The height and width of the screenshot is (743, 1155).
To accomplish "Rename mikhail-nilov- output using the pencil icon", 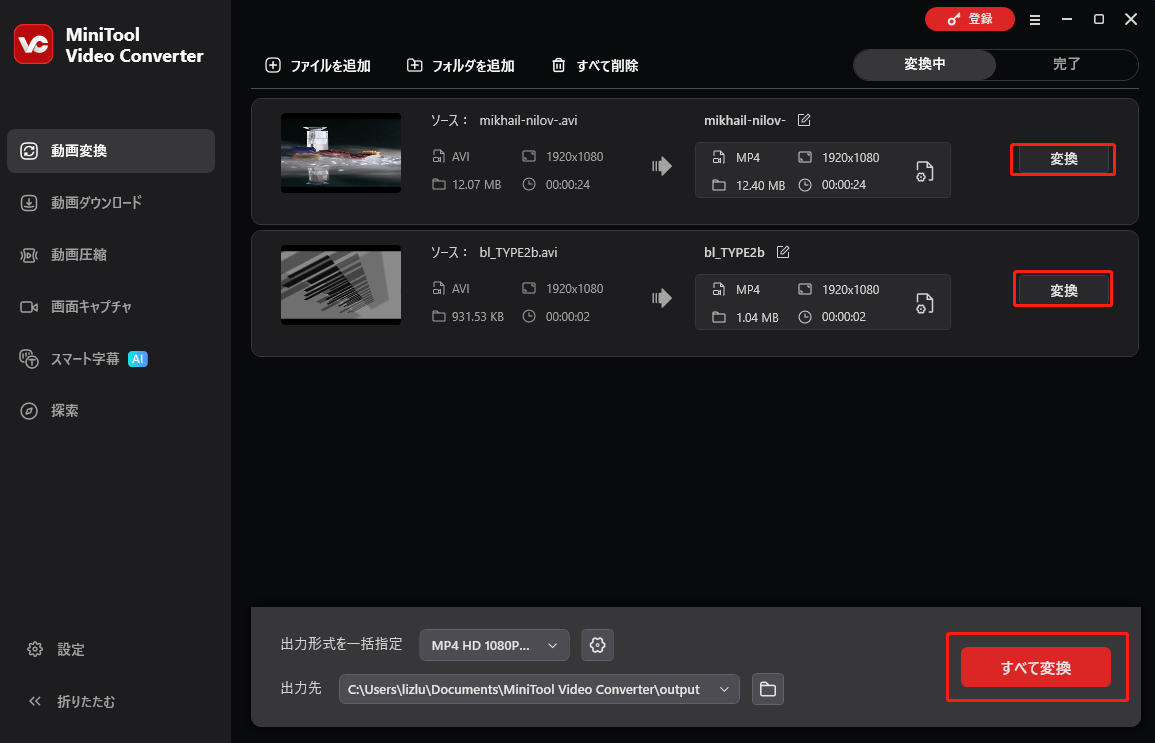I will (804, 120).
